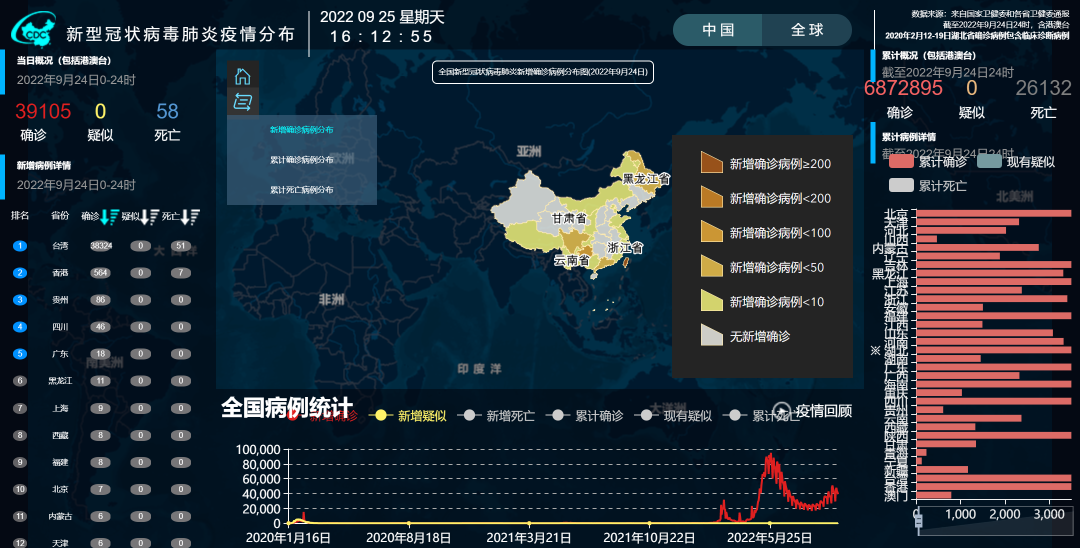This screenshot has width=1080, height=548.
Task: Click the 累计死亡 gray legend swatch
Action: [901, 185]
